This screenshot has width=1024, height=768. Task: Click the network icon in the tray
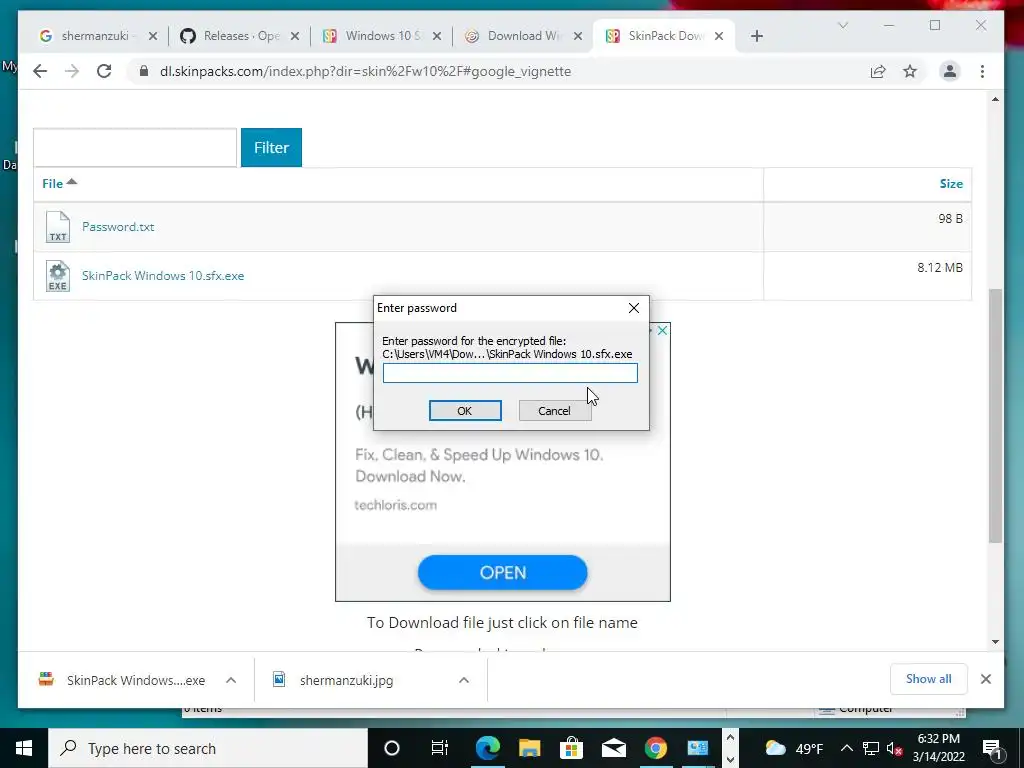click(871, 748)
